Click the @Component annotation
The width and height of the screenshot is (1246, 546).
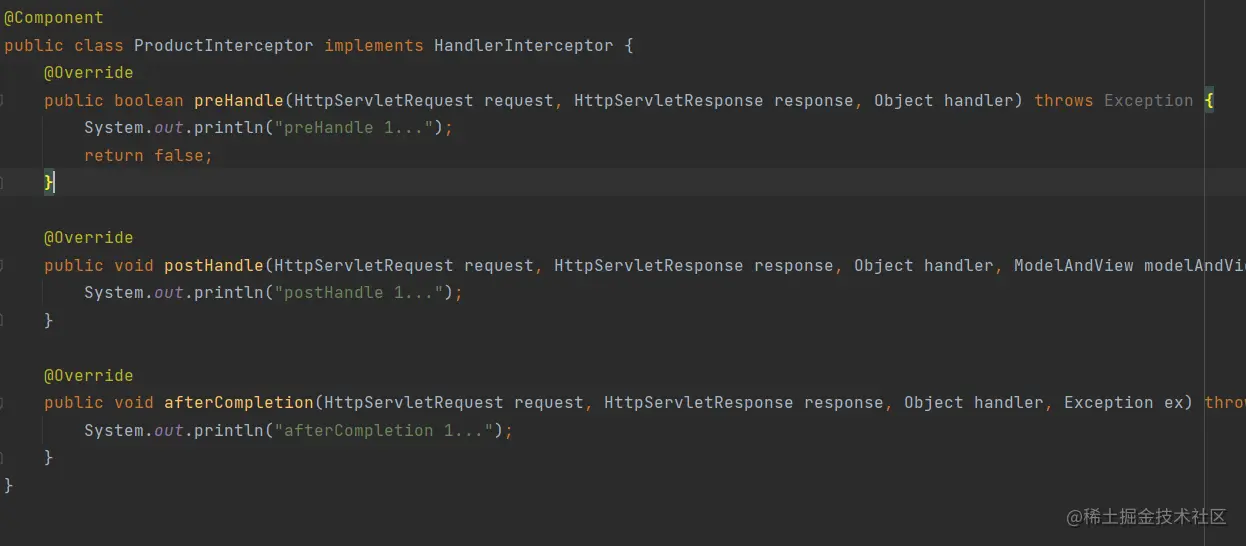pyautogui.click(x=54, y=18)
